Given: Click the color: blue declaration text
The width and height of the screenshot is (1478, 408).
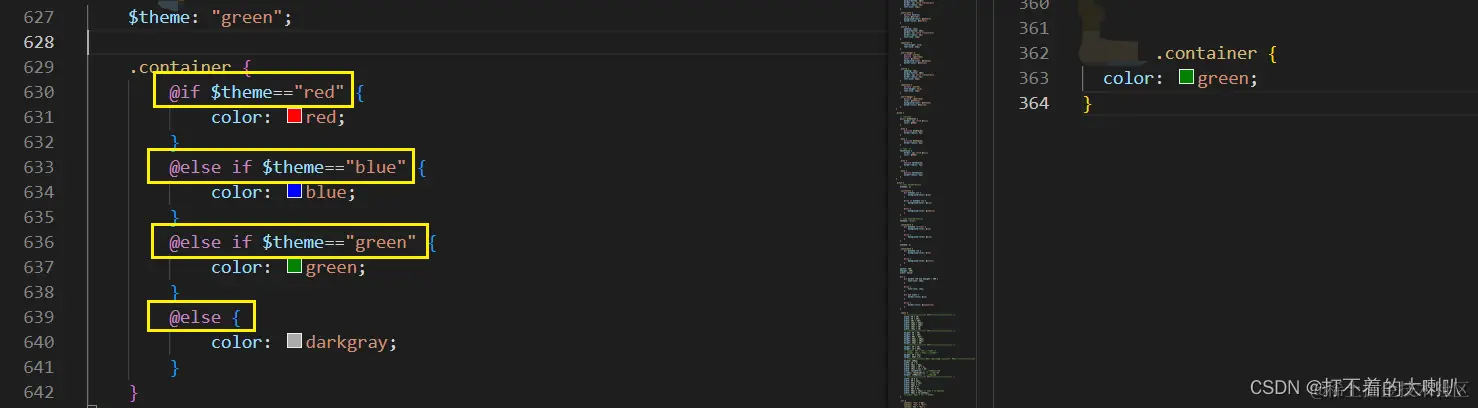Looking at the screenshot, I should click(x=283, y=192).
